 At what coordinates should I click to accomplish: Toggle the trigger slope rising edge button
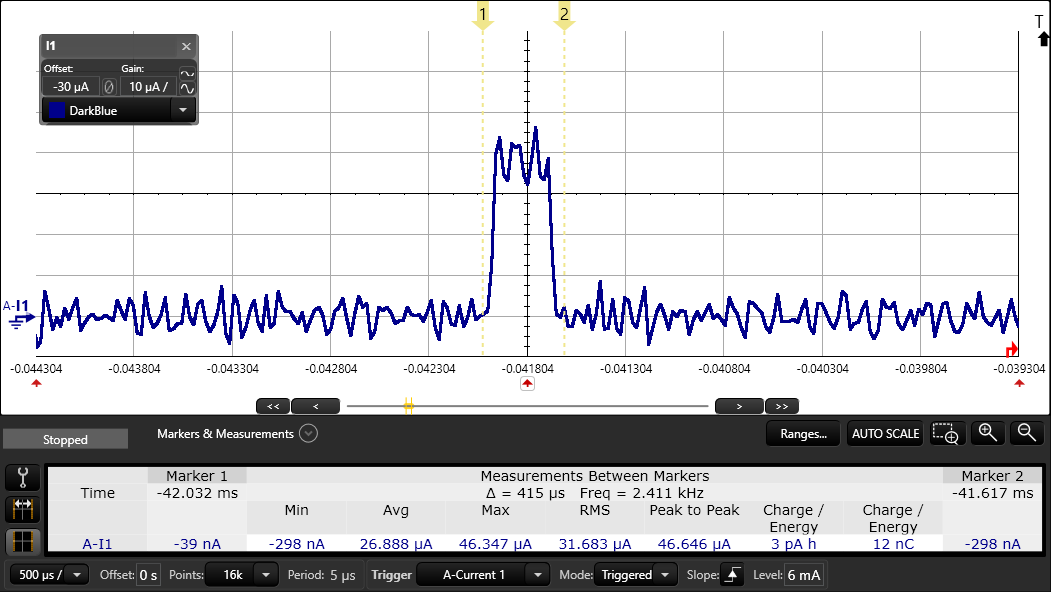(733, 575)
